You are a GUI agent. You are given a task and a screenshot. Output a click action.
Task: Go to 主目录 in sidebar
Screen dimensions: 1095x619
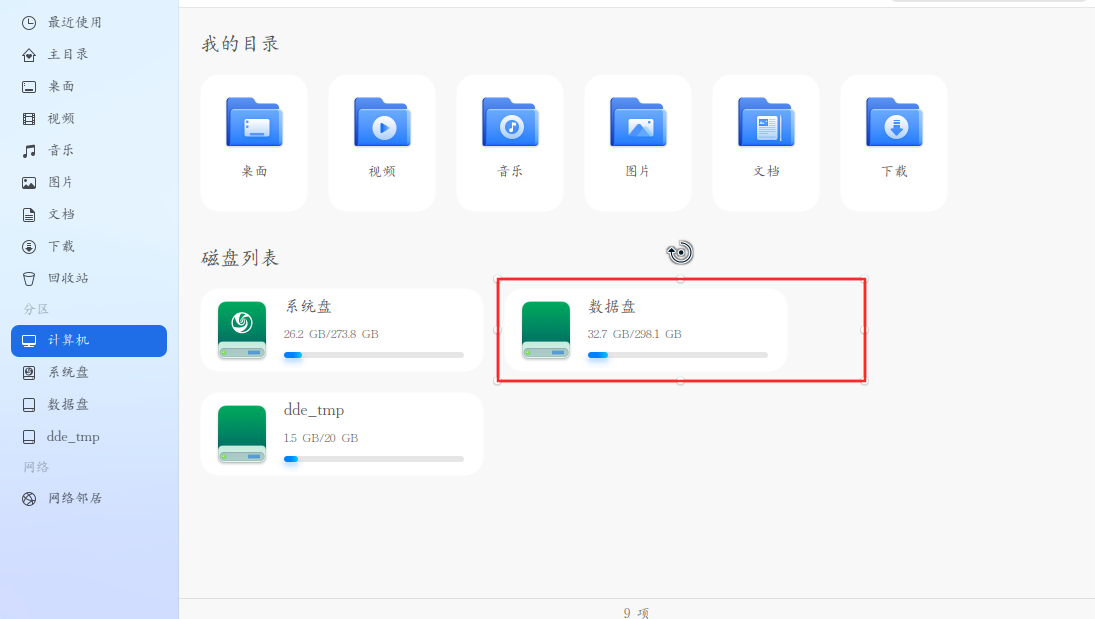pos(68,54)
